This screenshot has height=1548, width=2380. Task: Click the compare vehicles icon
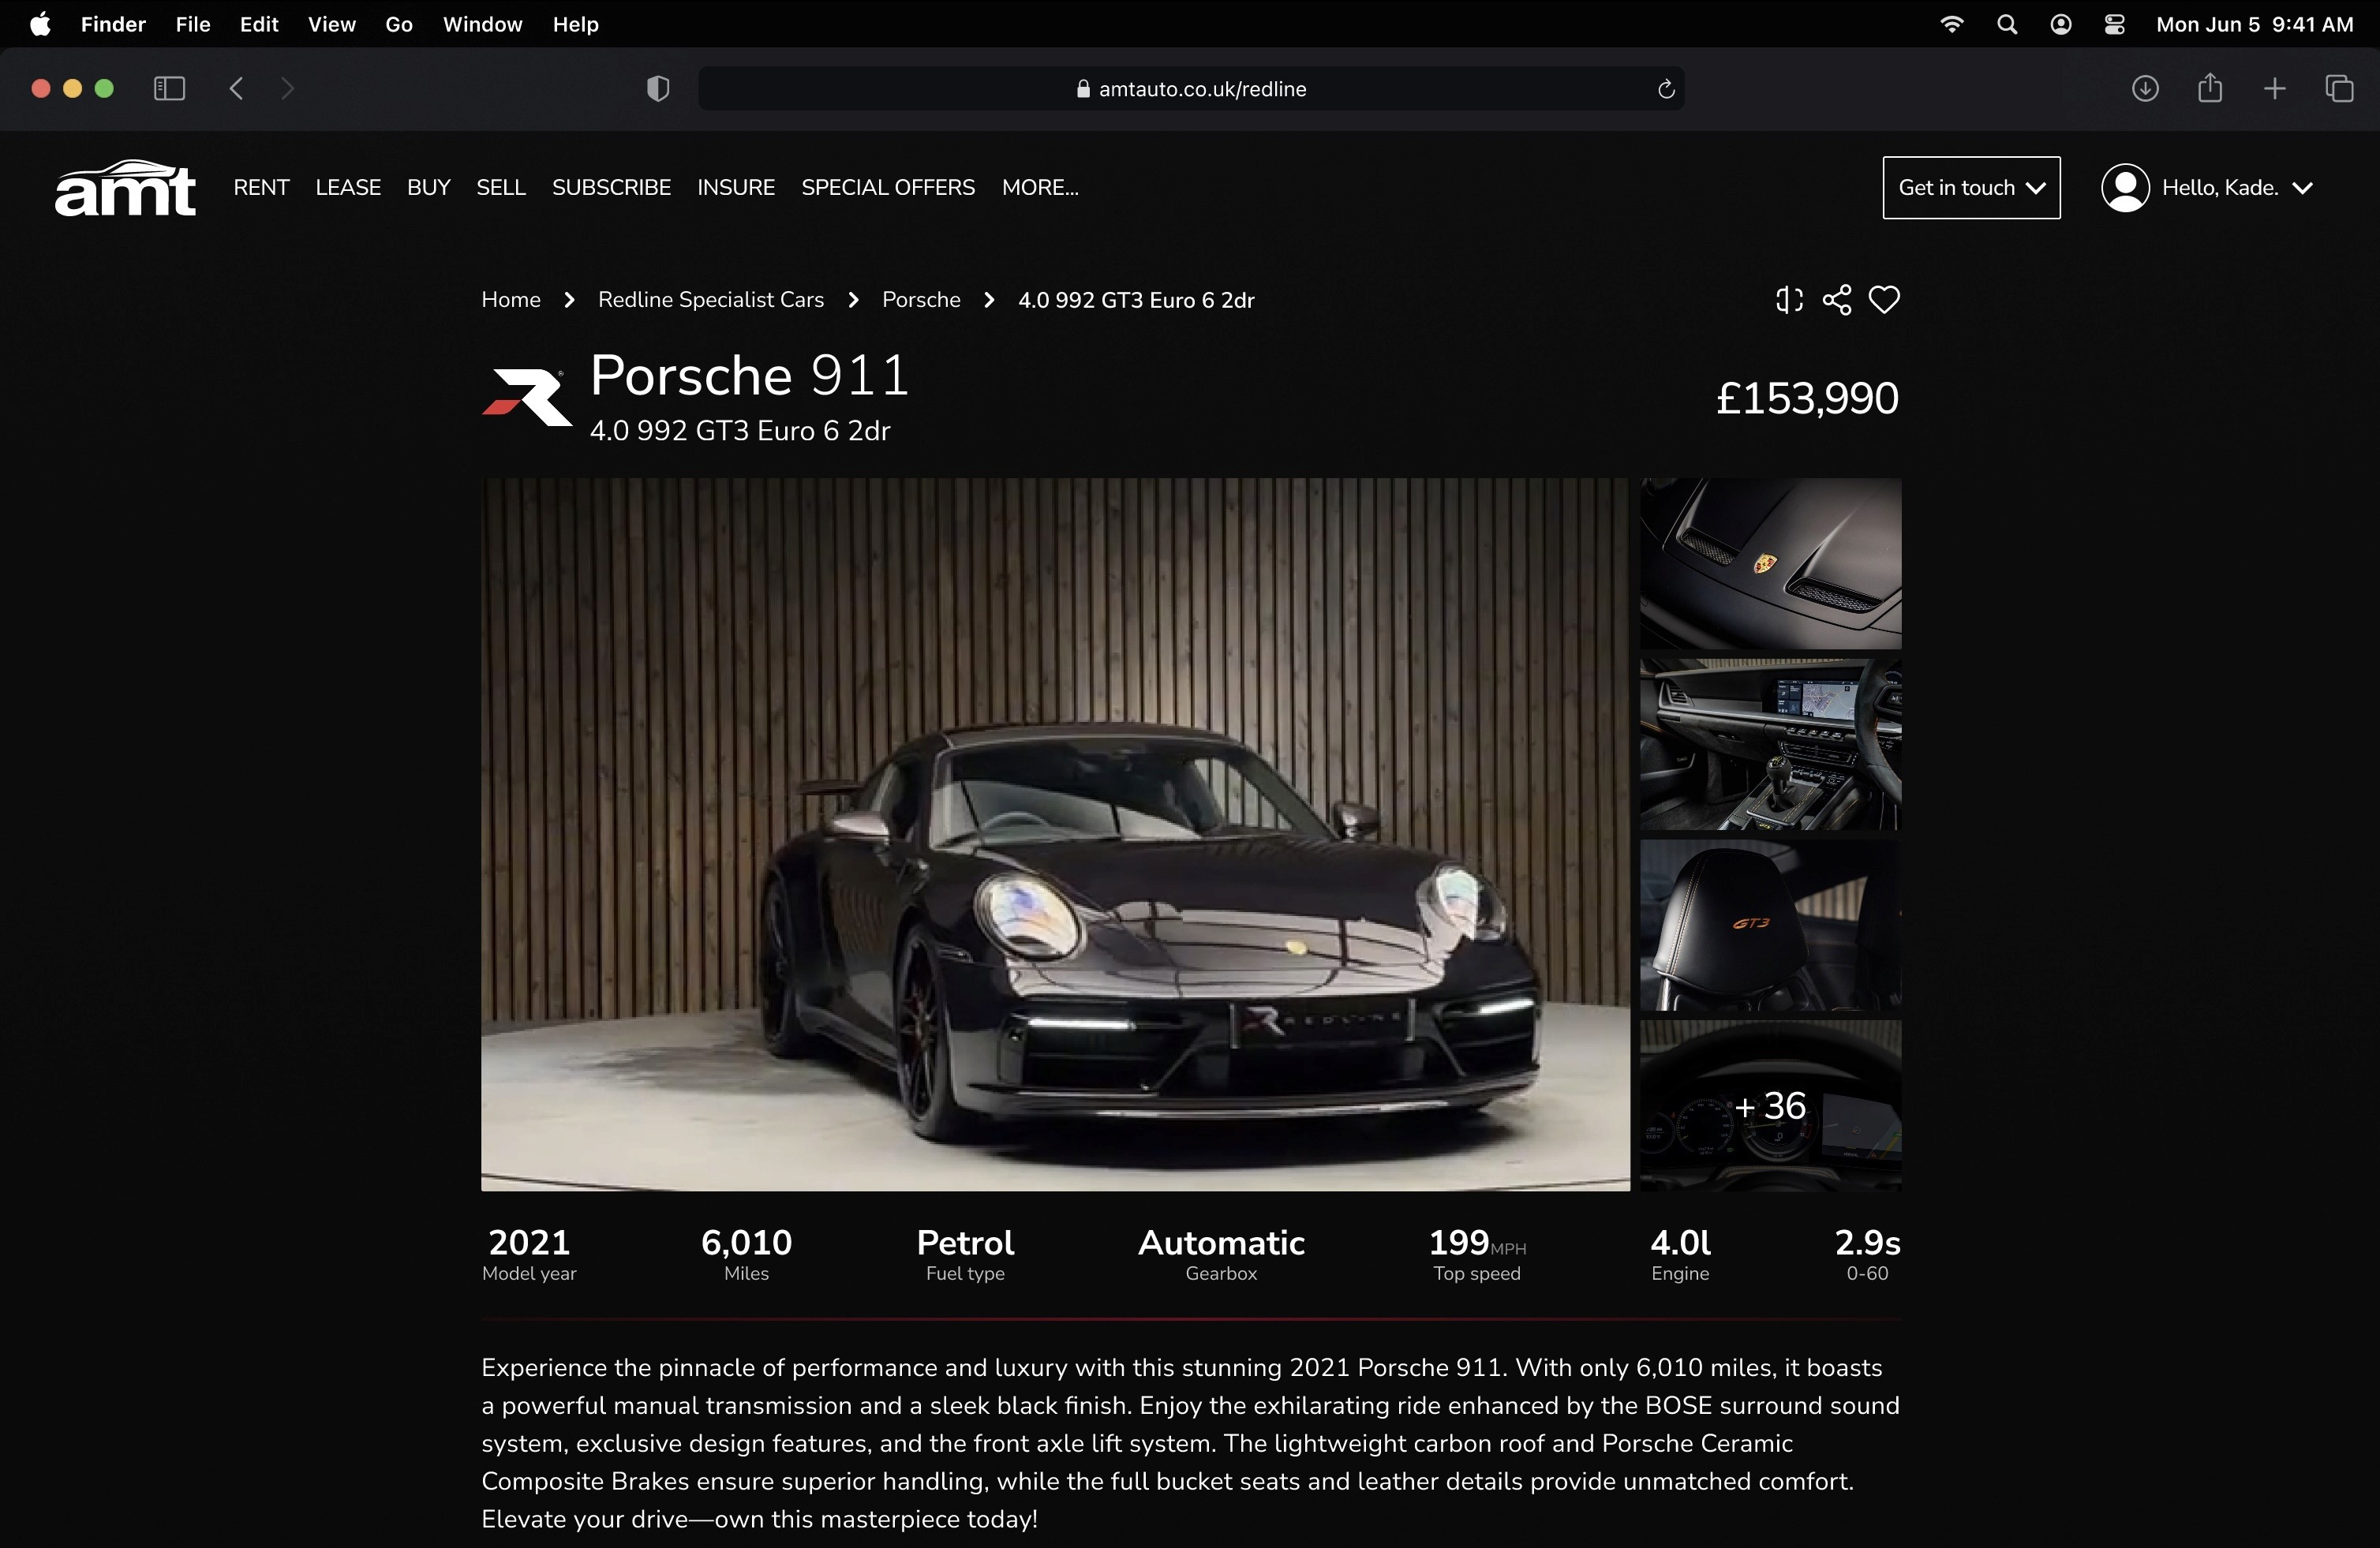1789,300
